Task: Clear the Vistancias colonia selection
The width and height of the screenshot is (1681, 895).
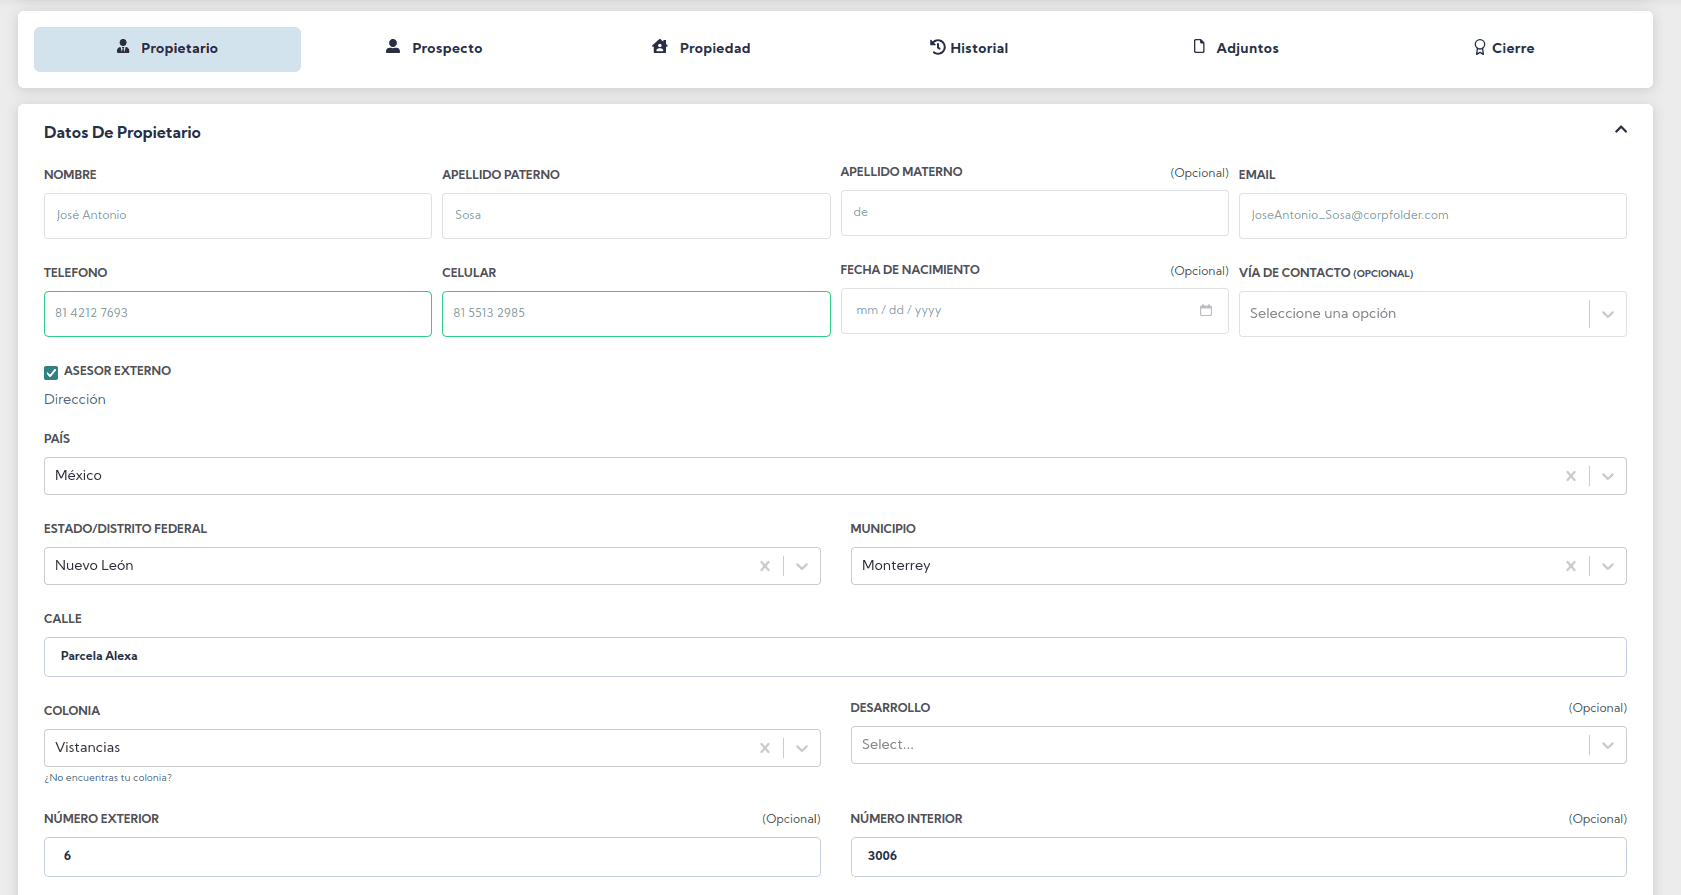Action: click(764, 748)
